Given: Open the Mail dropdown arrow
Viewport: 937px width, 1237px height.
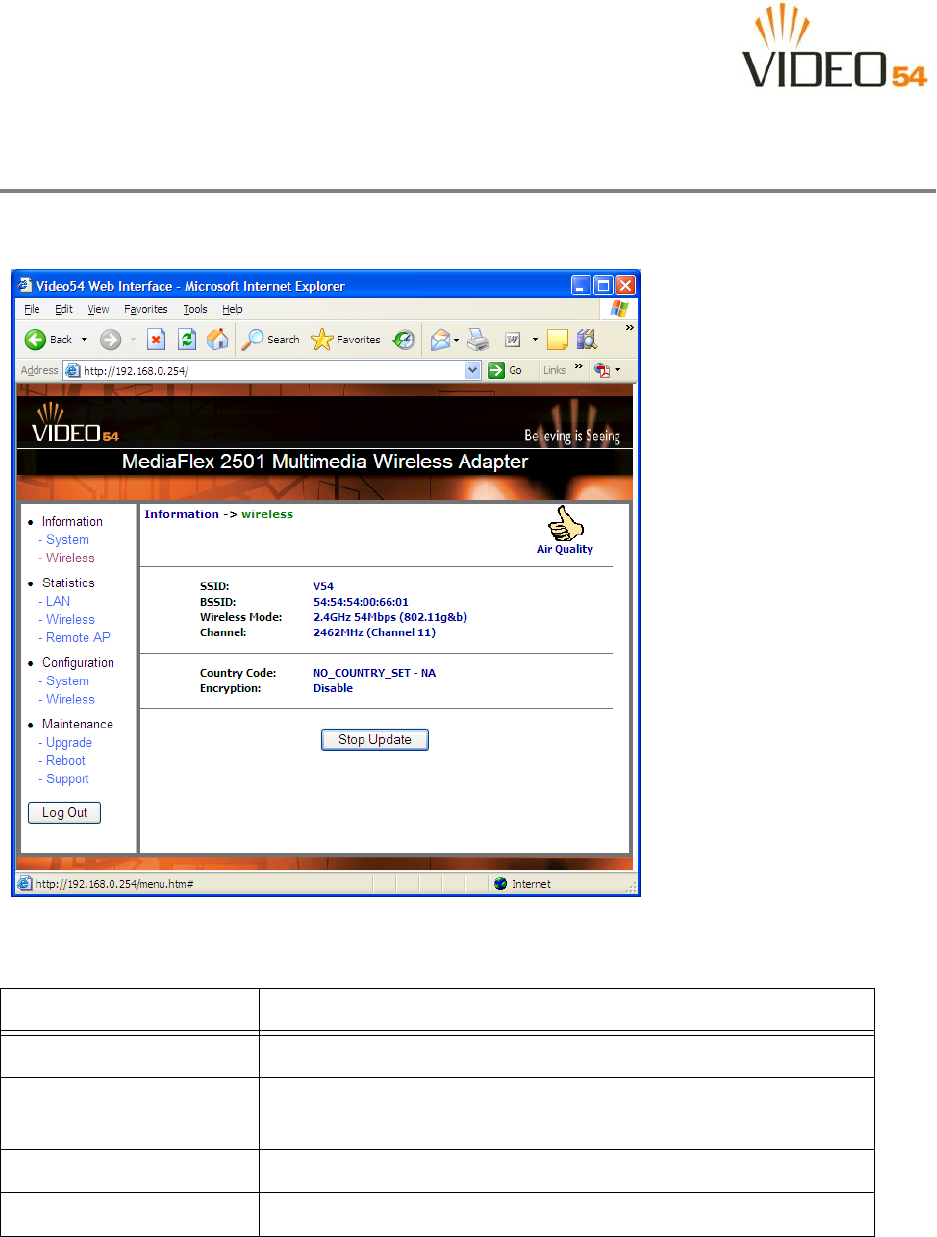Looking at the screenshot, I should click(x=456, y=340).
